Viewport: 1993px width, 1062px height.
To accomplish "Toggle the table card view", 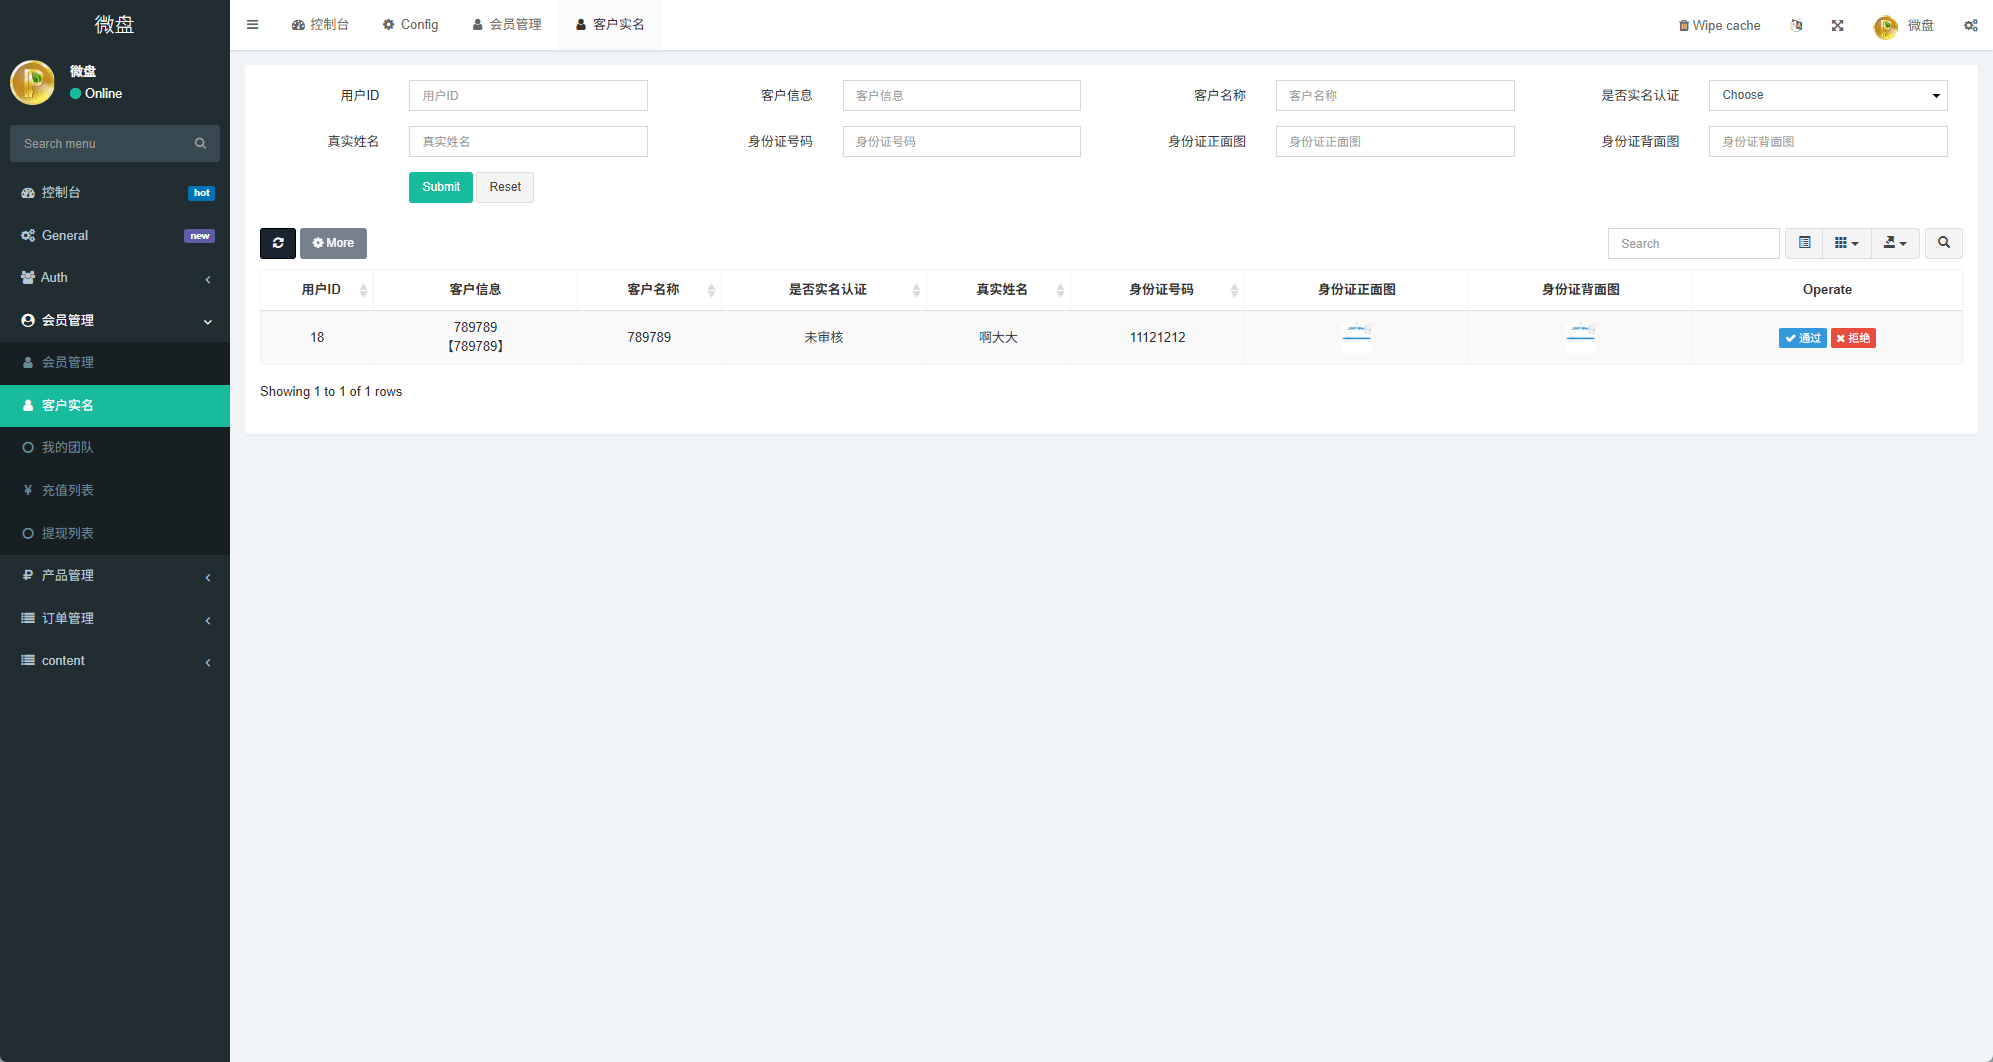I will [x=1804, y=243].
